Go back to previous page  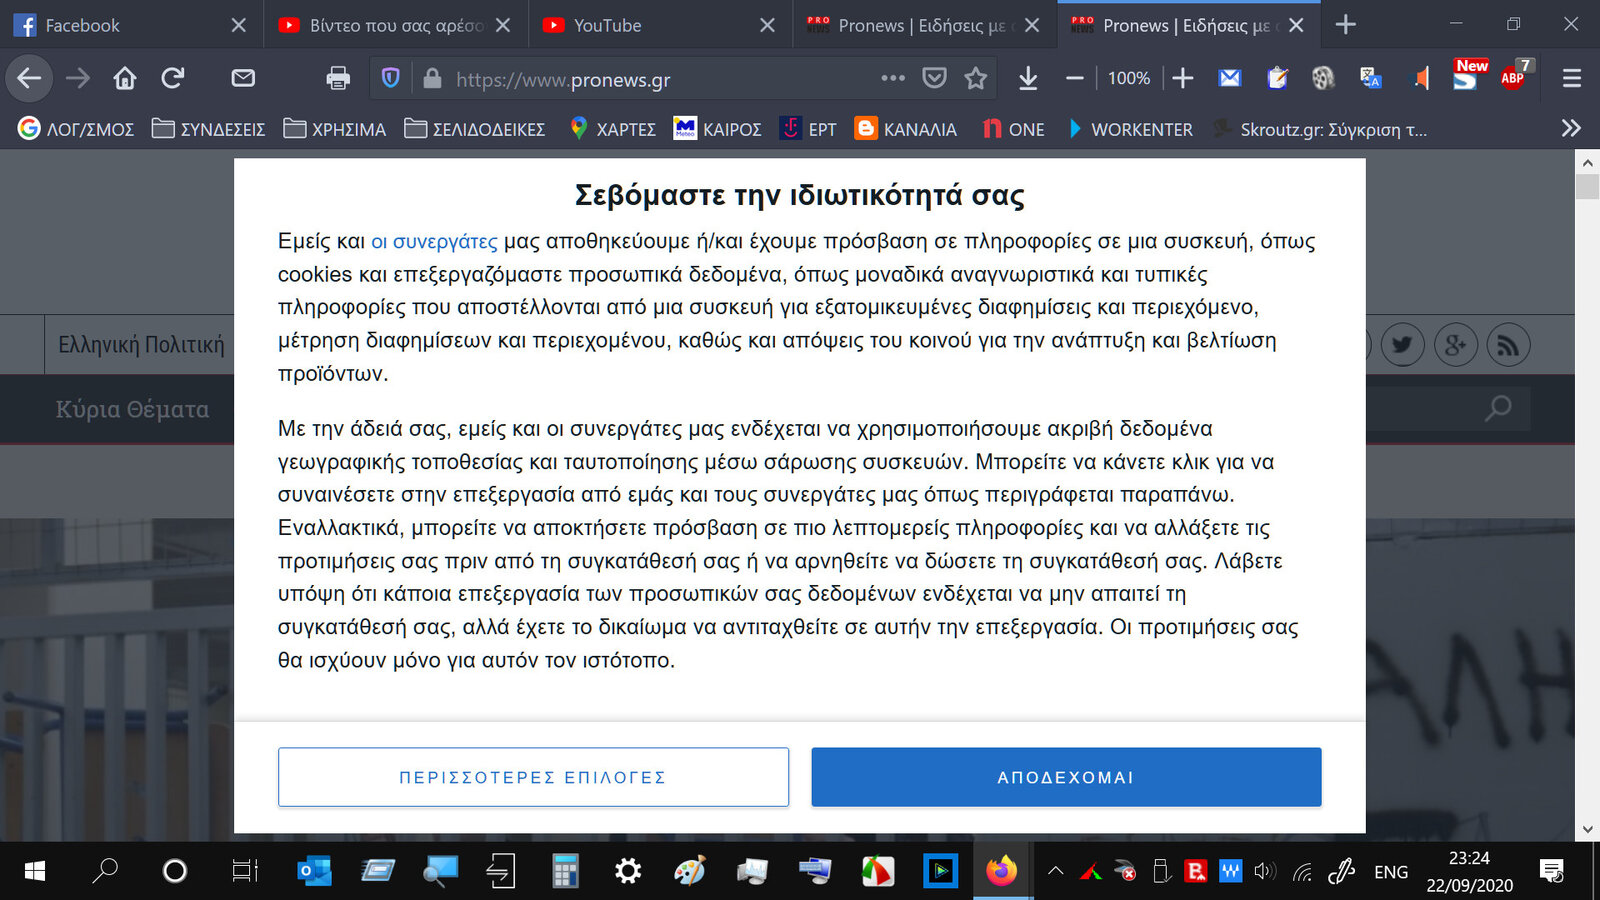pos(29,78)
